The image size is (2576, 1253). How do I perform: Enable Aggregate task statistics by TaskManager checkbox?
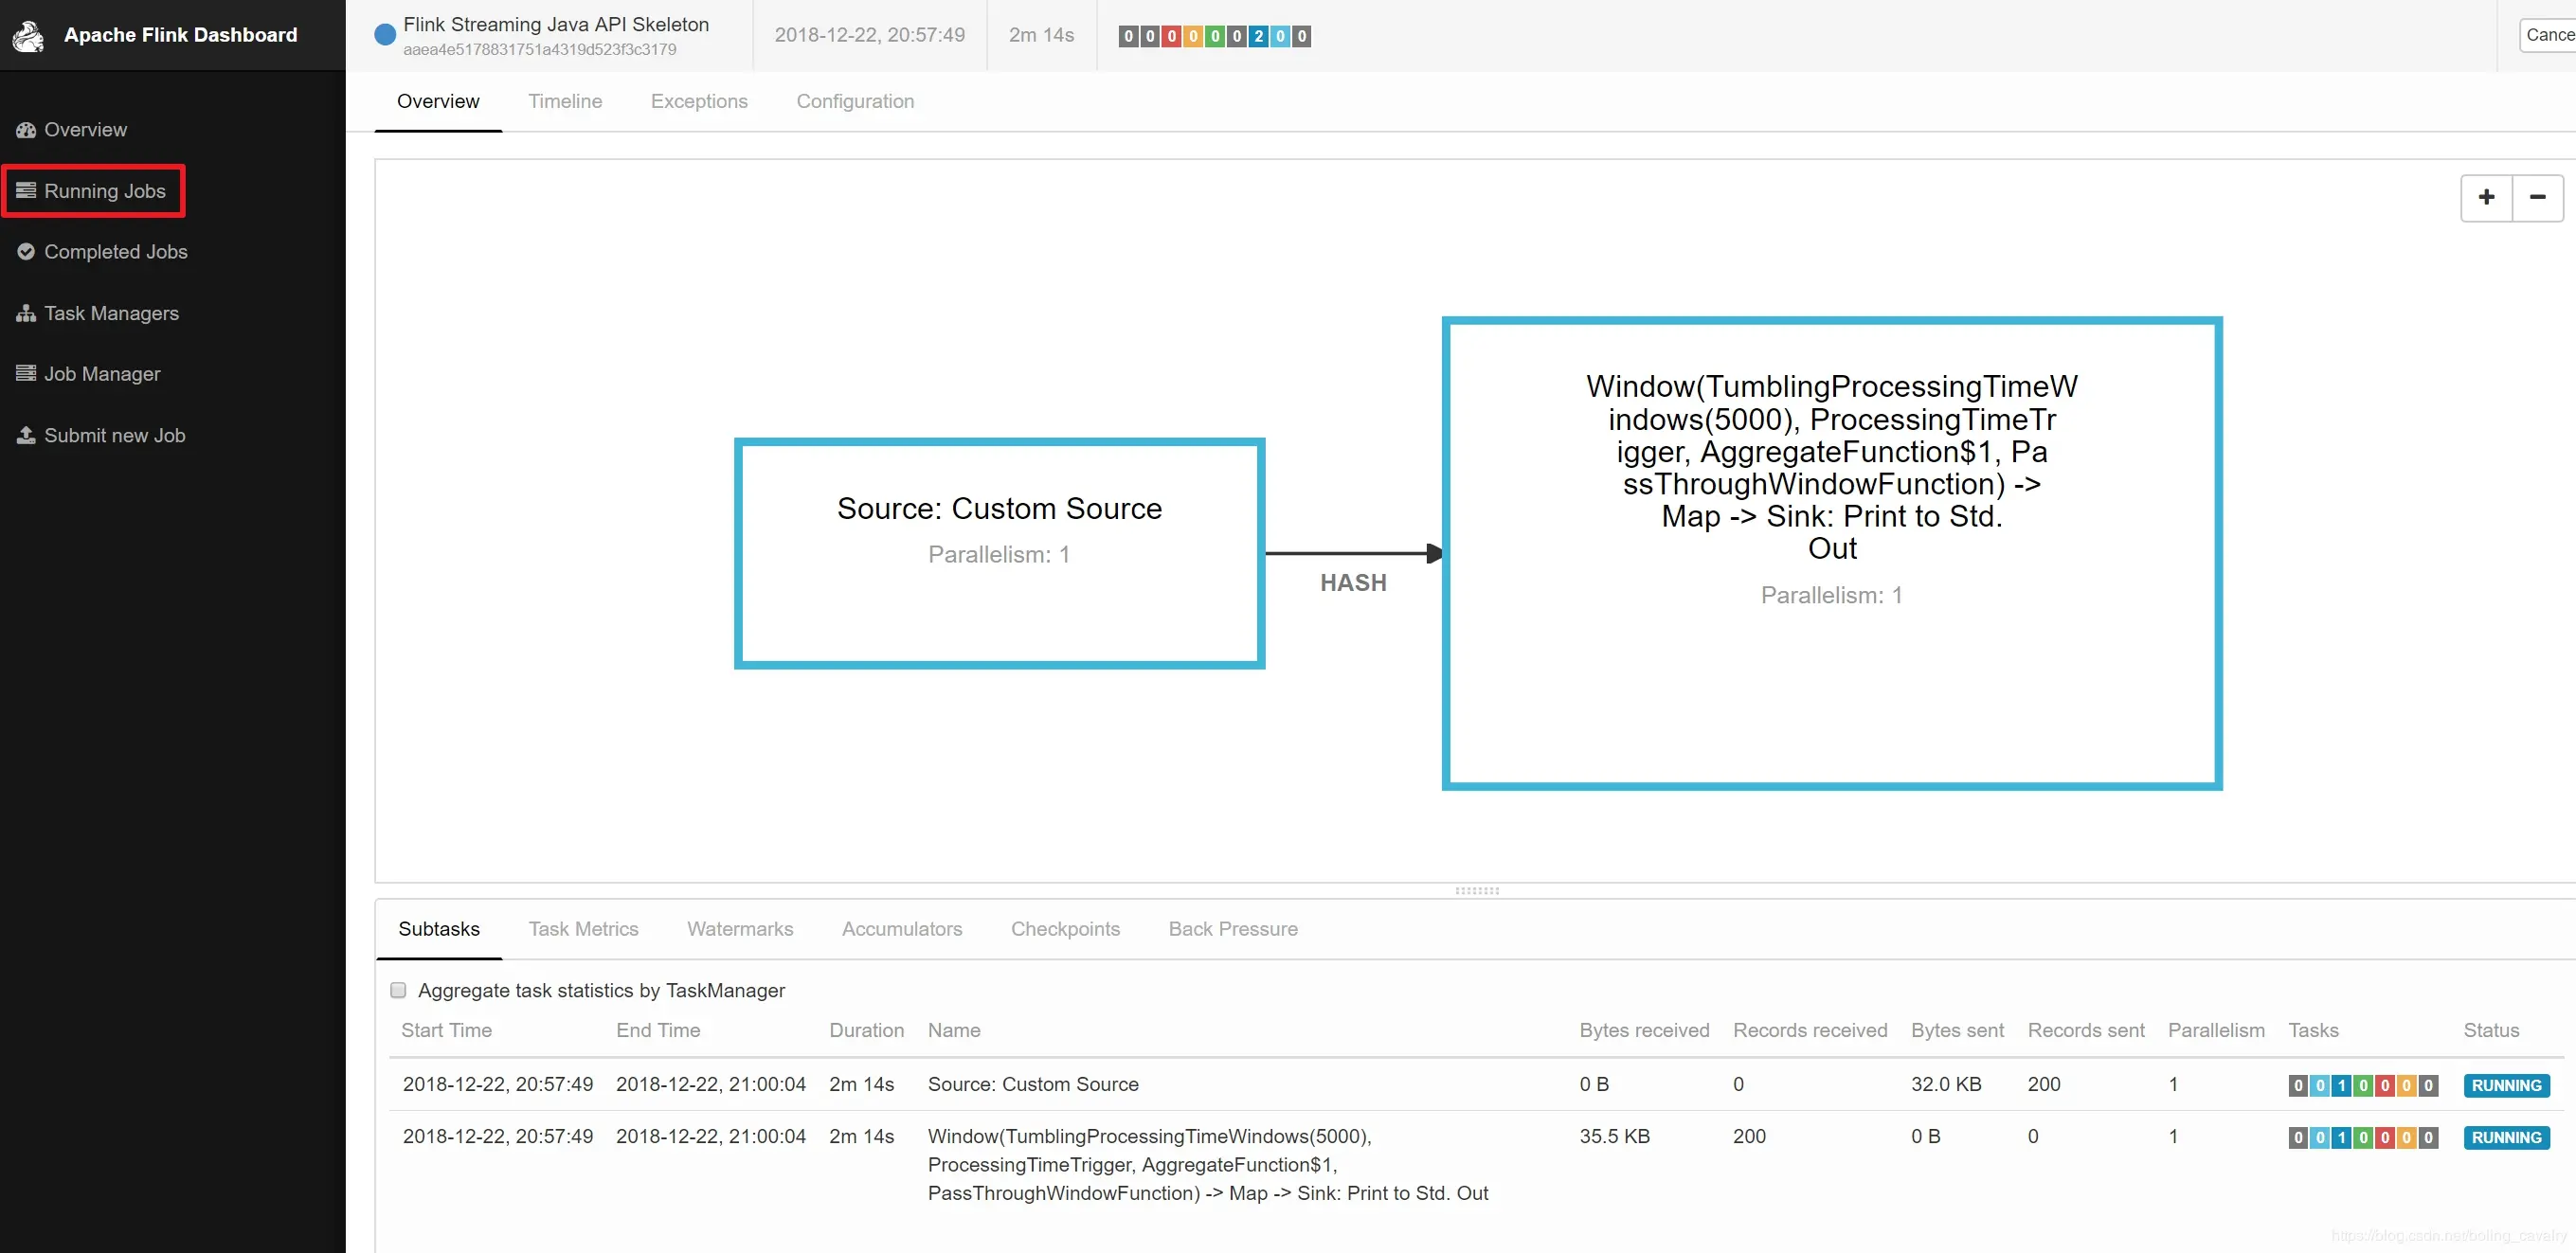point(398,990)
